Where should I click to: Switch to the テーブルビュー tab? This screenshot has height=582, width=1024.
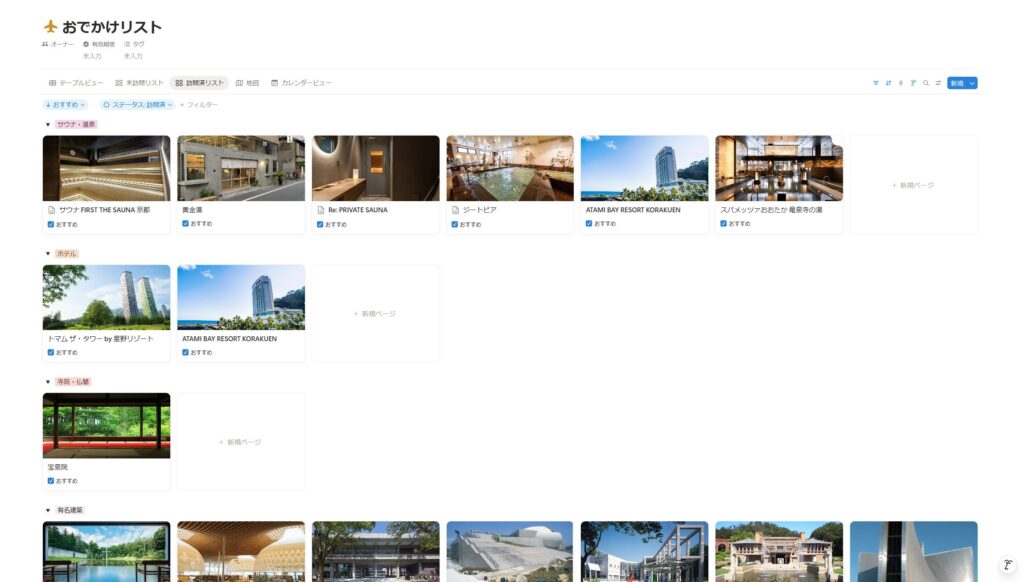76,83
